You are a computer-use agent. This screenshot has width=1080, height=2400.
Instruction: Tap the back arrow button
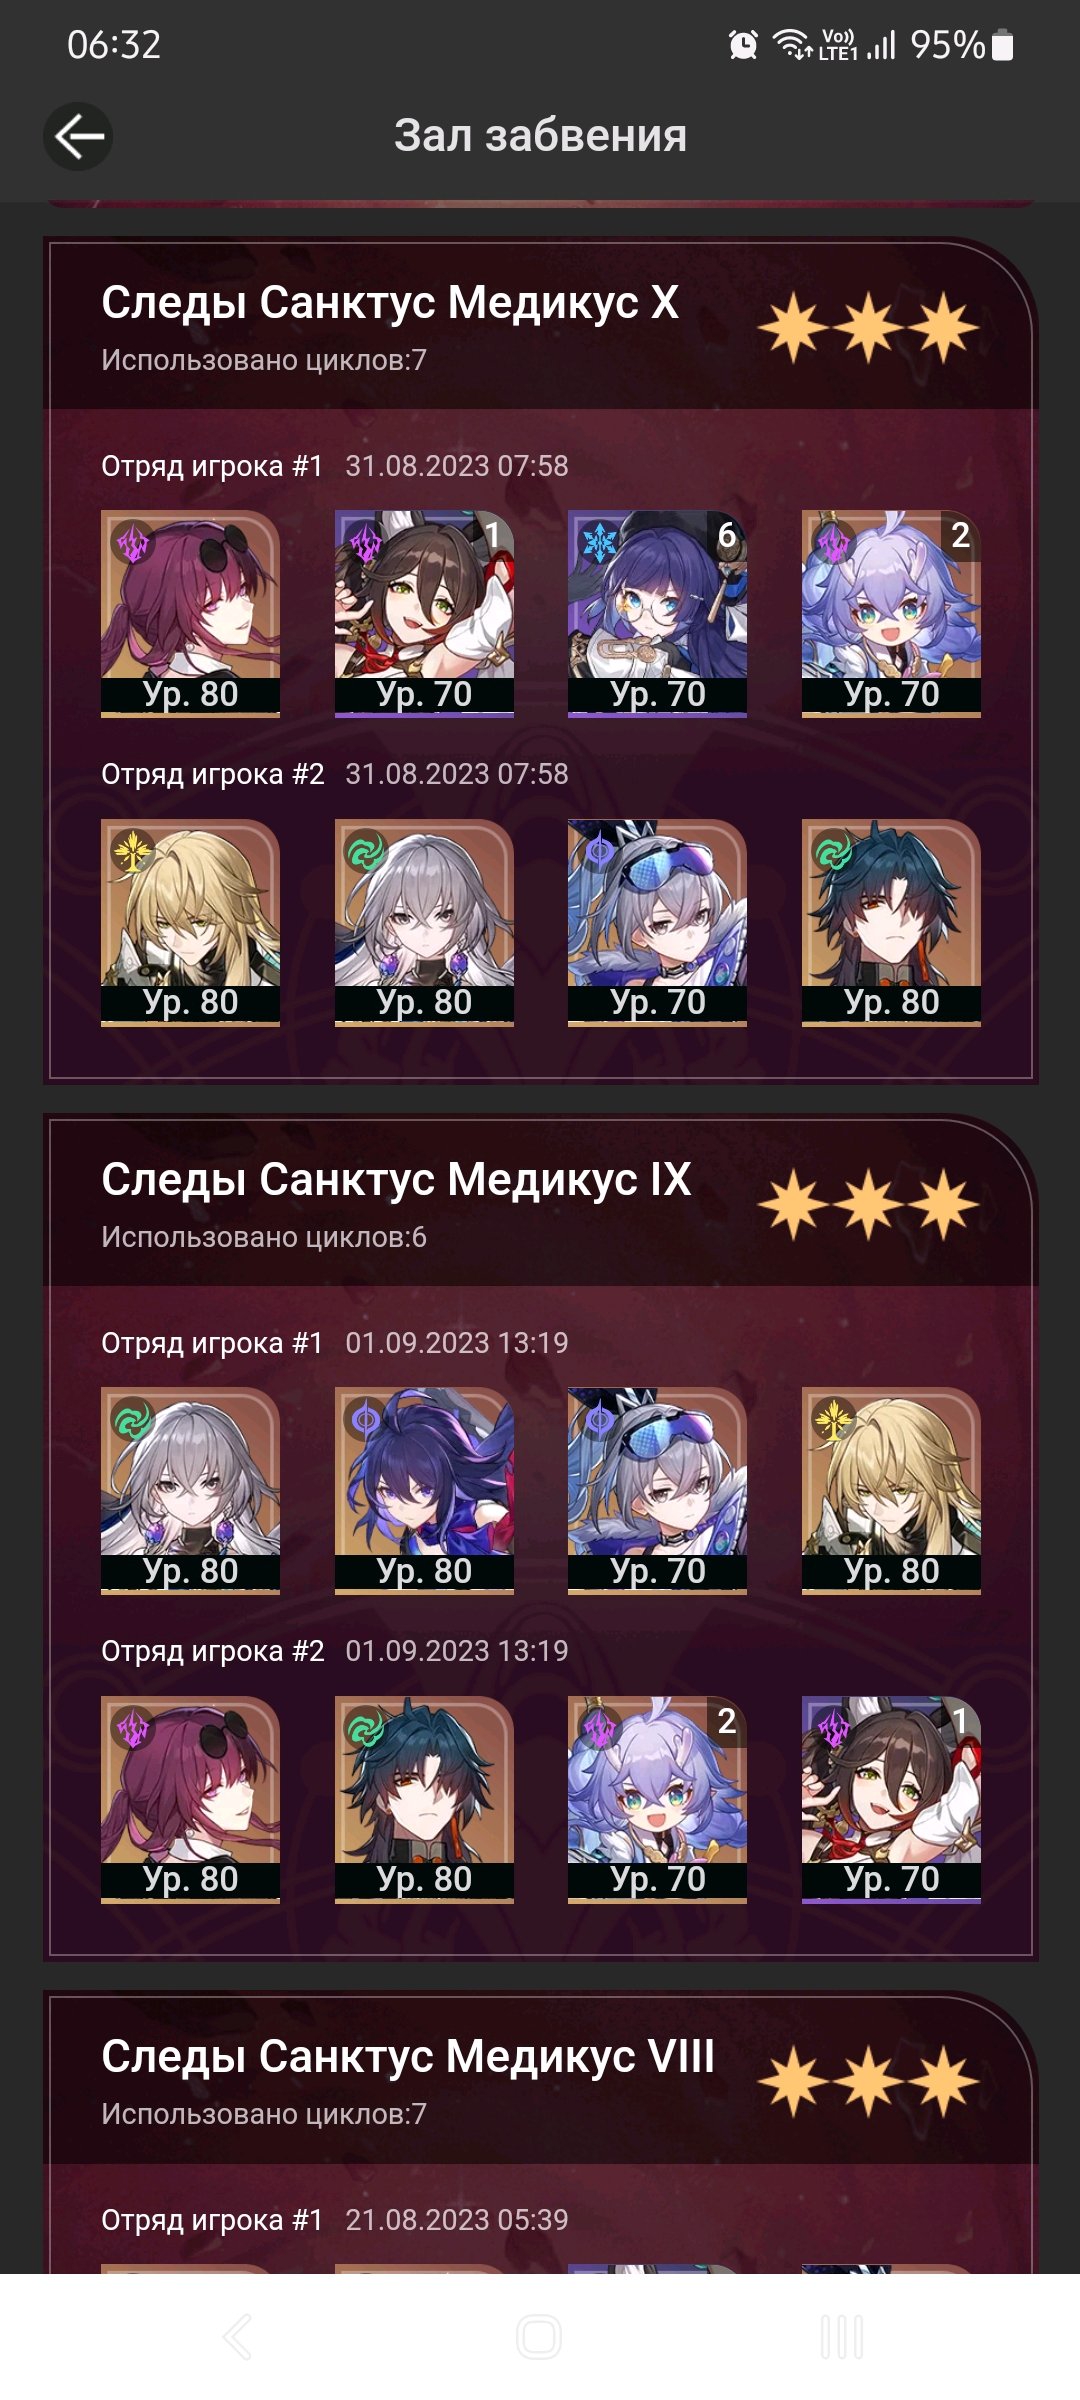tap(78, 137)
